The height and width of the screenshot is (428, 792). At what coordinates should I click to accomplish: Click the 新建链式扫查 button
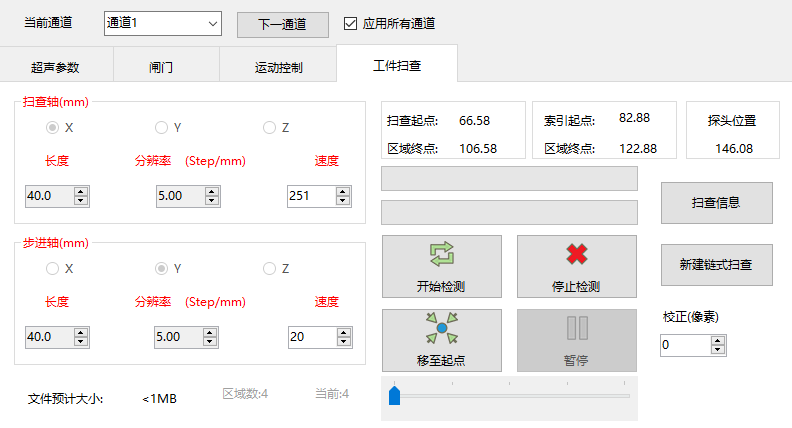tap(716, 265)
